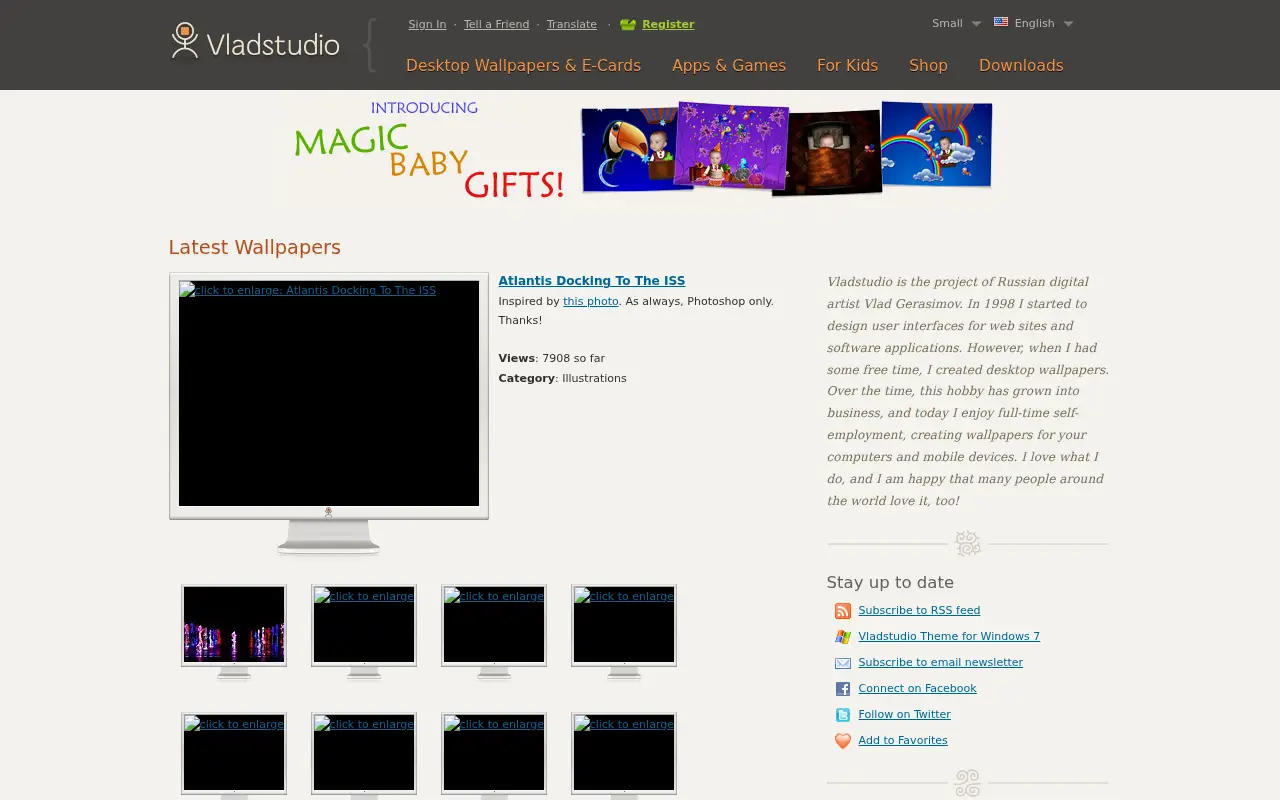
Task: Click the green Register icon
Action: tap(627, 24)
